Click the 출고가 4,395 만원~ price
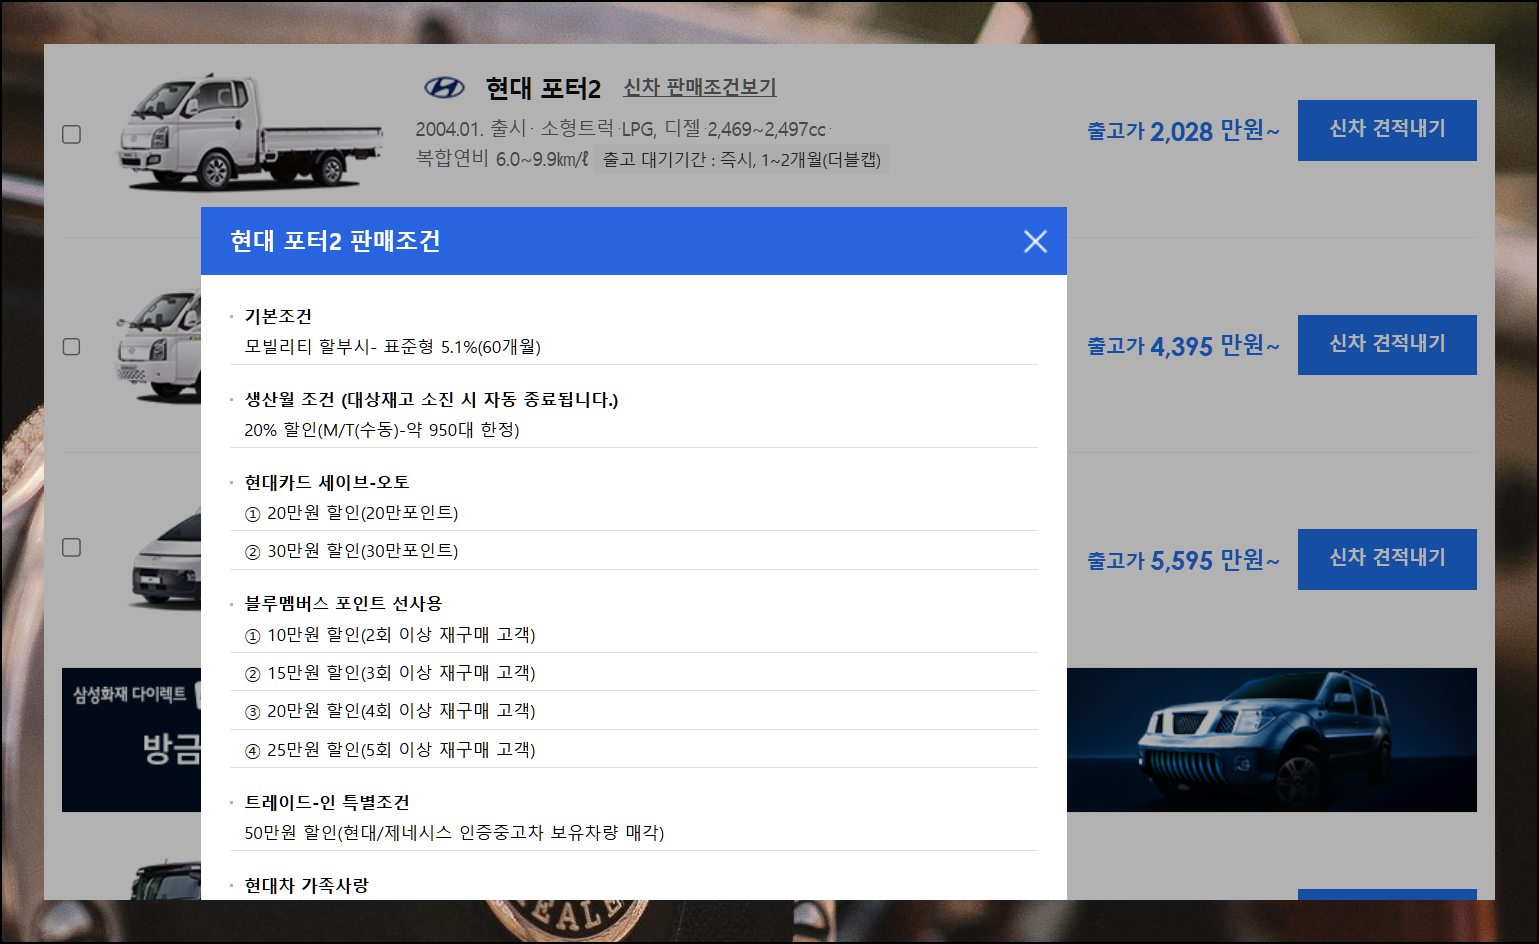 point(1184,346)
